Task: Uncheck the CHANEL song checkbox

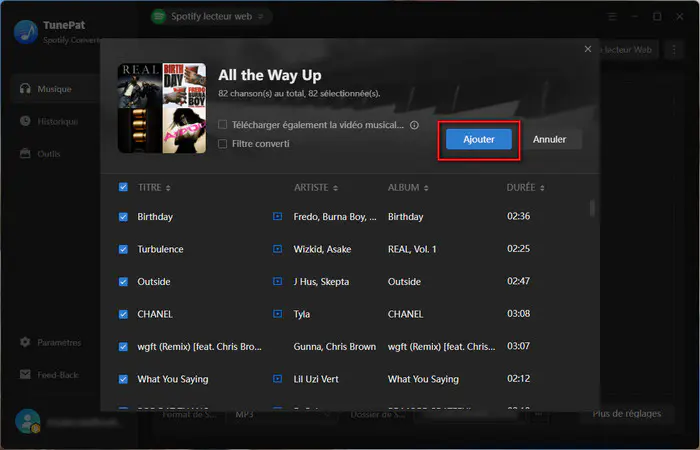Action: [123, 314]
